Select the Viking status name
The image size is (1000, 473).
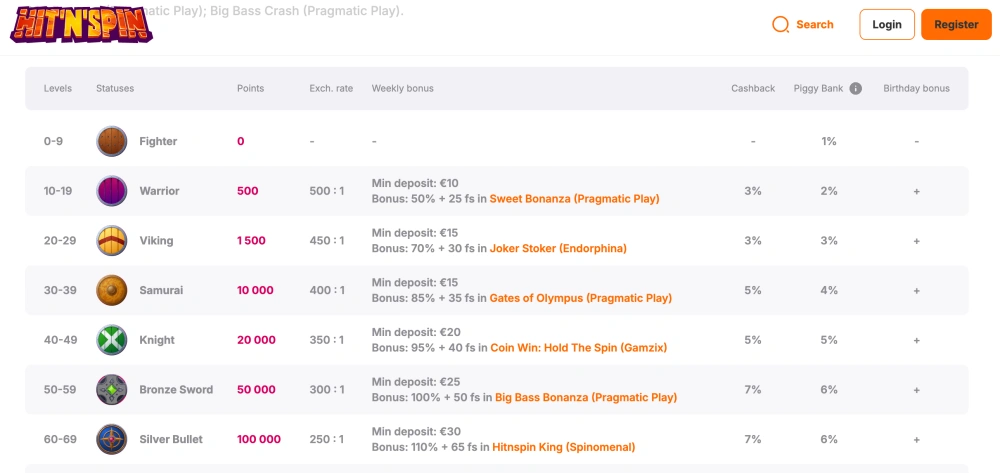156,241
